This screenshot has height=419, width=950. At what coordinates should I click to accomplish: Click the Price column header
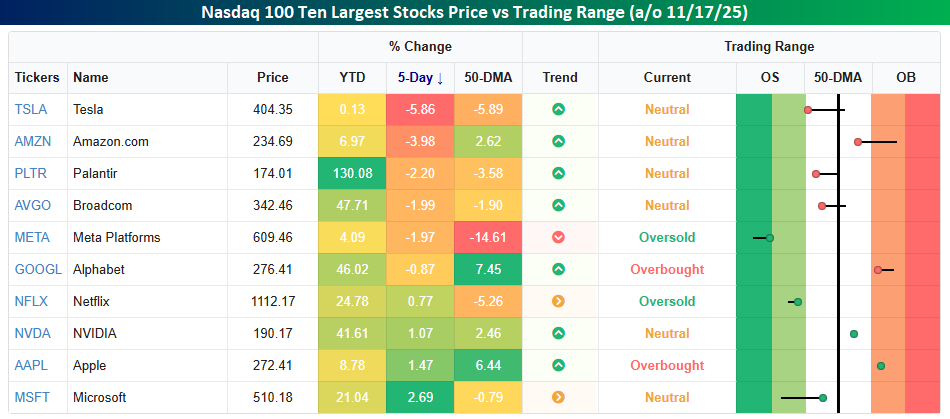point(272,77)
